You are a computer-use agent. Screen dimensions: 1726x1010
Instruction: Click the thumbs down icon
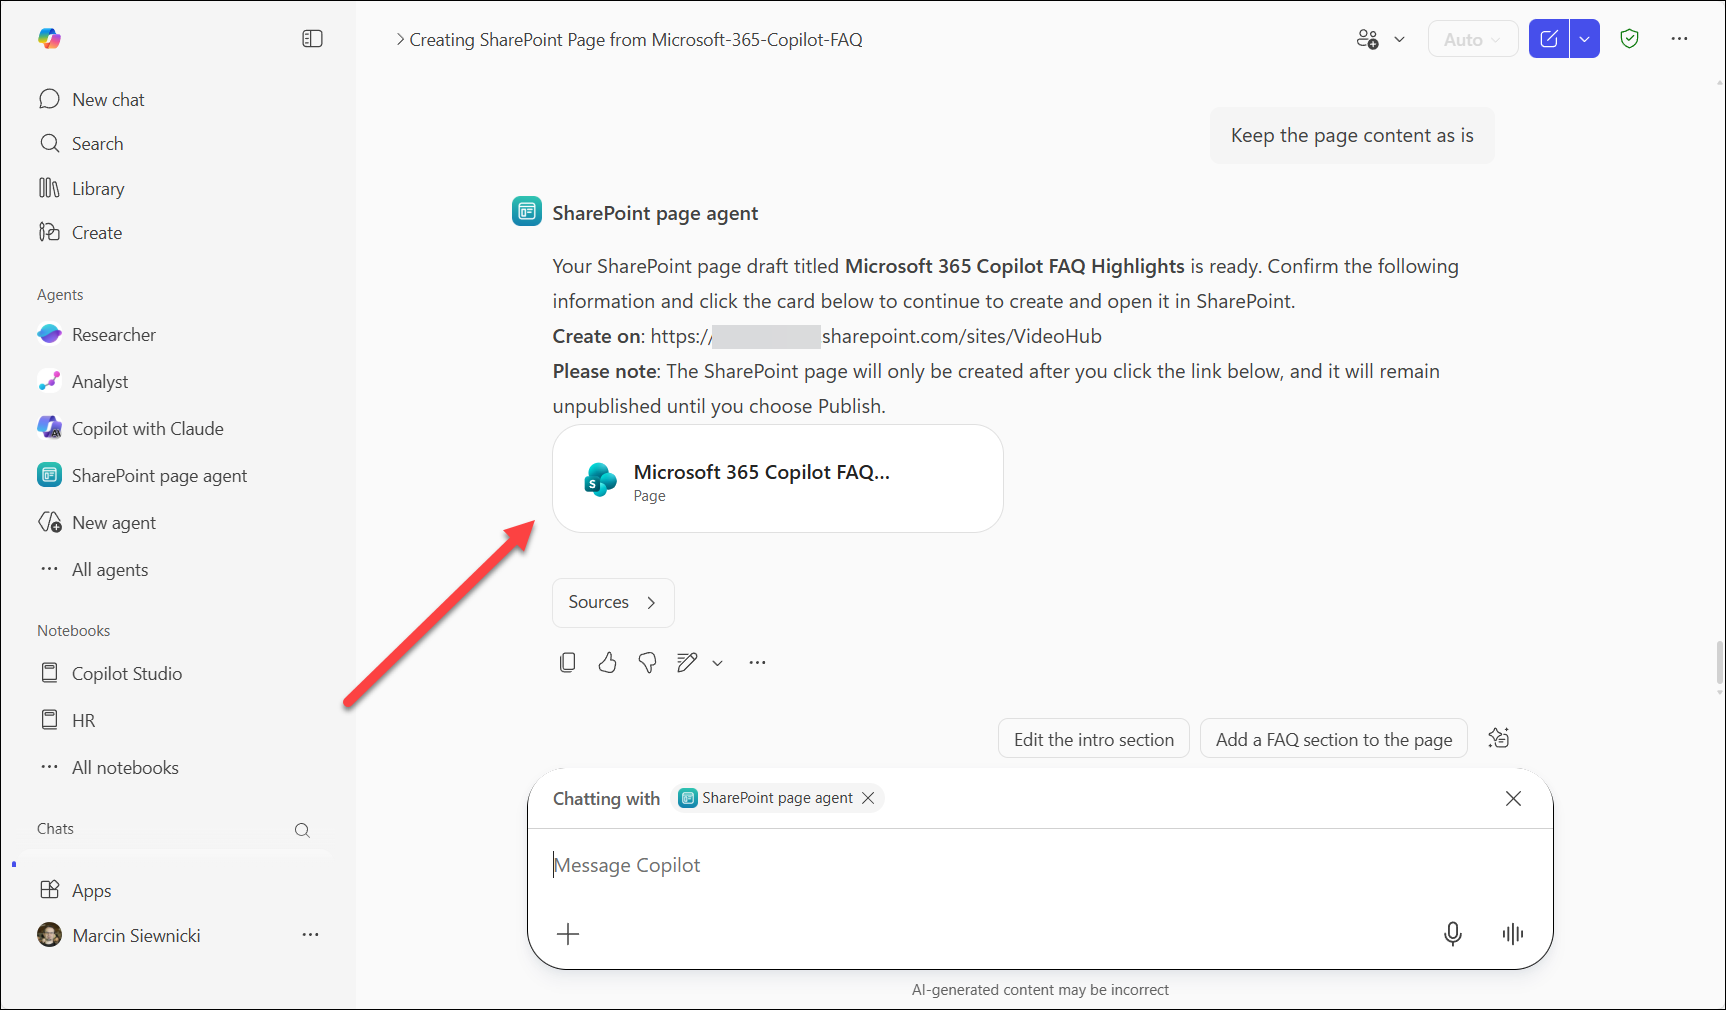tap(647, 662)
